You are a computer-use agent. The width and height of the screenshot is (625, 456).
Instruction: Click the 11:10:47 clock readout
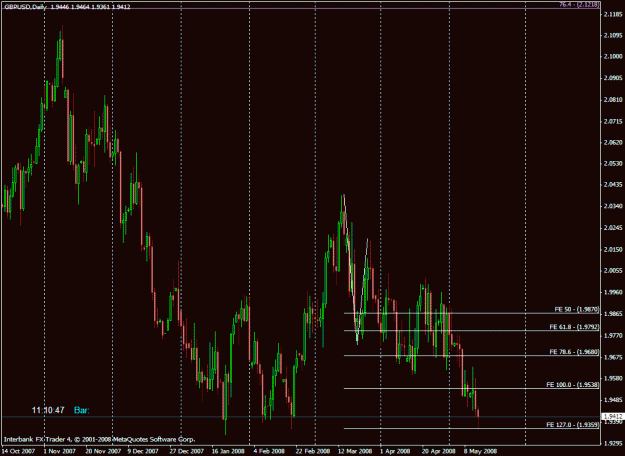pos(48,410)
